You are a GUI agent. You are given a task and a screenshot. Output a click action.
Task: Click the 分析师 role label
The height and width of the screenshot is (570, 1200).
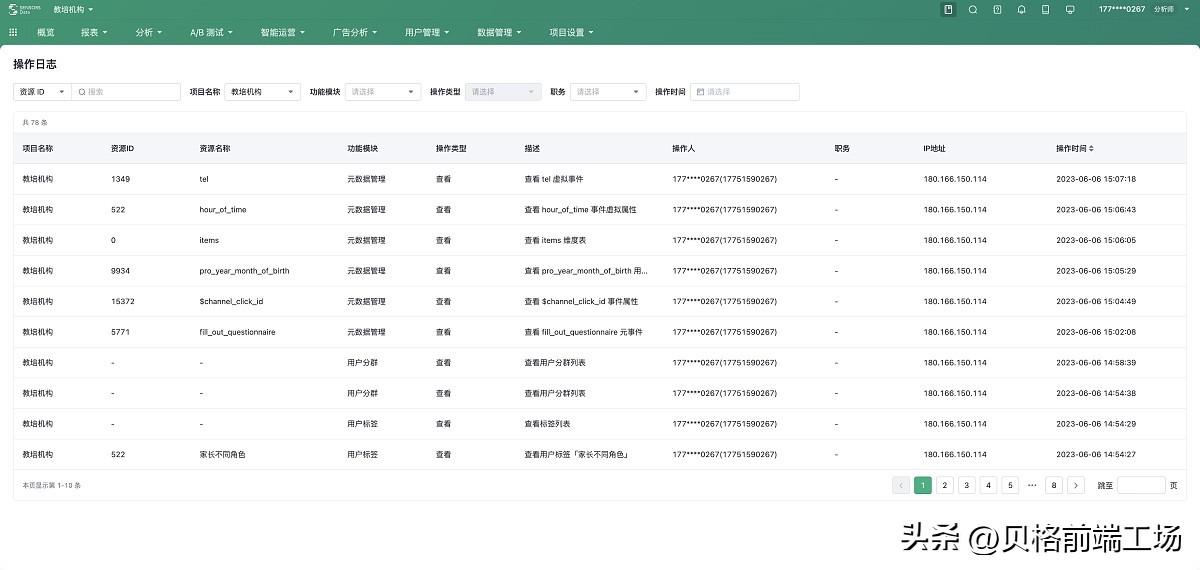tap(1164, 9)
